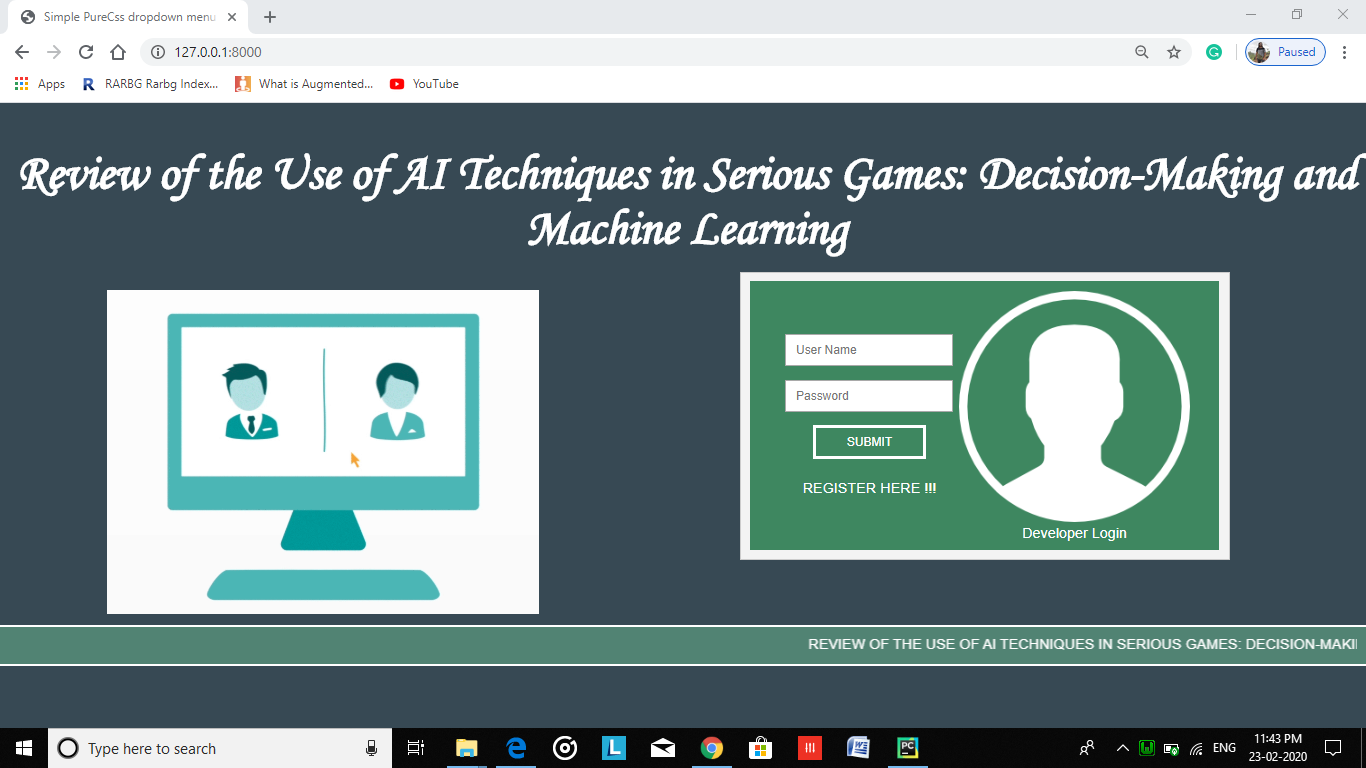Select the Simple PureCss dropdown menu tab
The width and height of the screenshot is (1366, 768).
tap(130, 17)
